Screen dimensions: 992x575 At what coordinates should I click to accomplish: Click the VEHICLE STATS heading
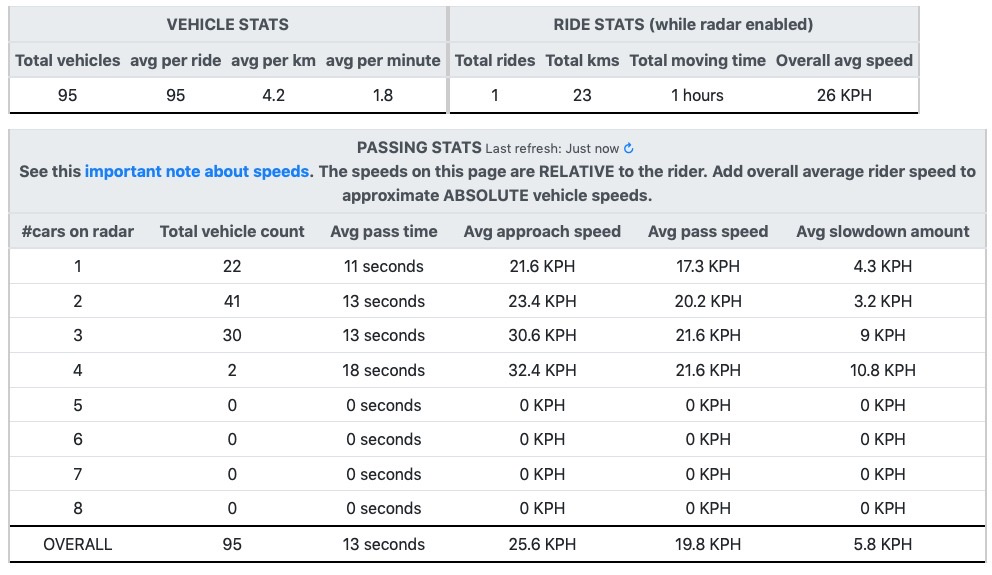click(x=228, y=25)
